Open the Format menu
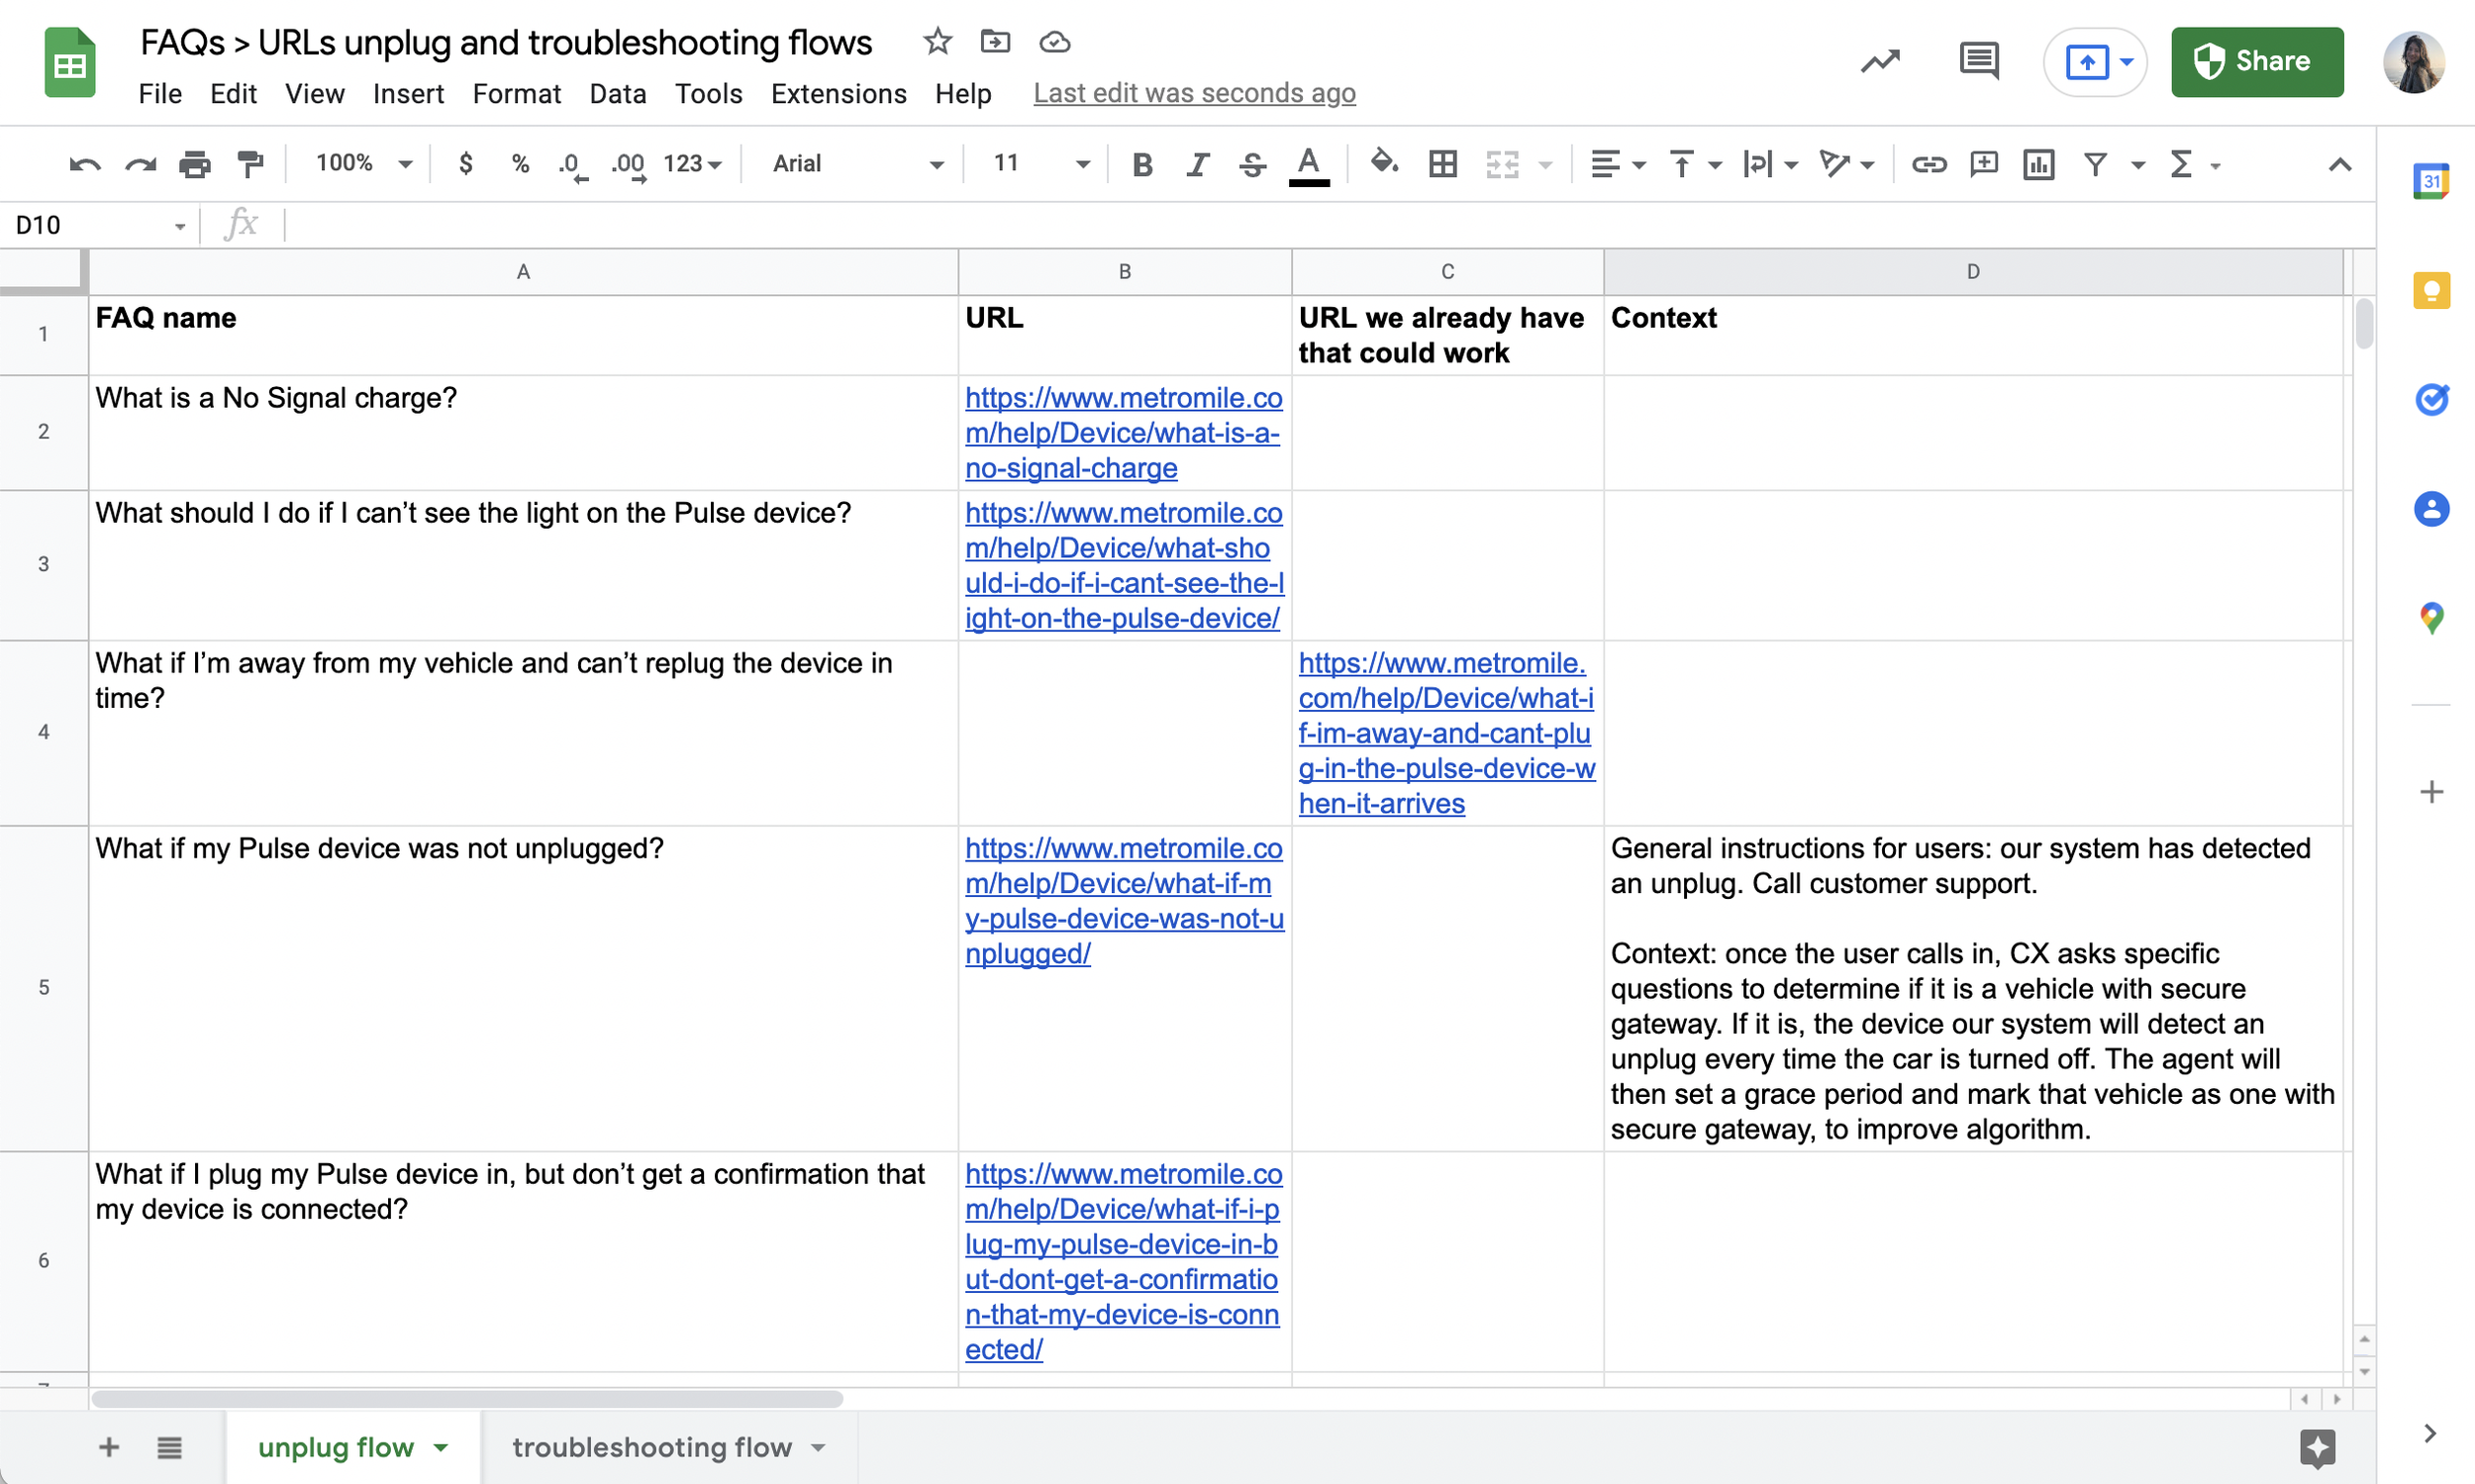The height and width of the screenshot is (1484, 2475). click(x=516, y=94)
